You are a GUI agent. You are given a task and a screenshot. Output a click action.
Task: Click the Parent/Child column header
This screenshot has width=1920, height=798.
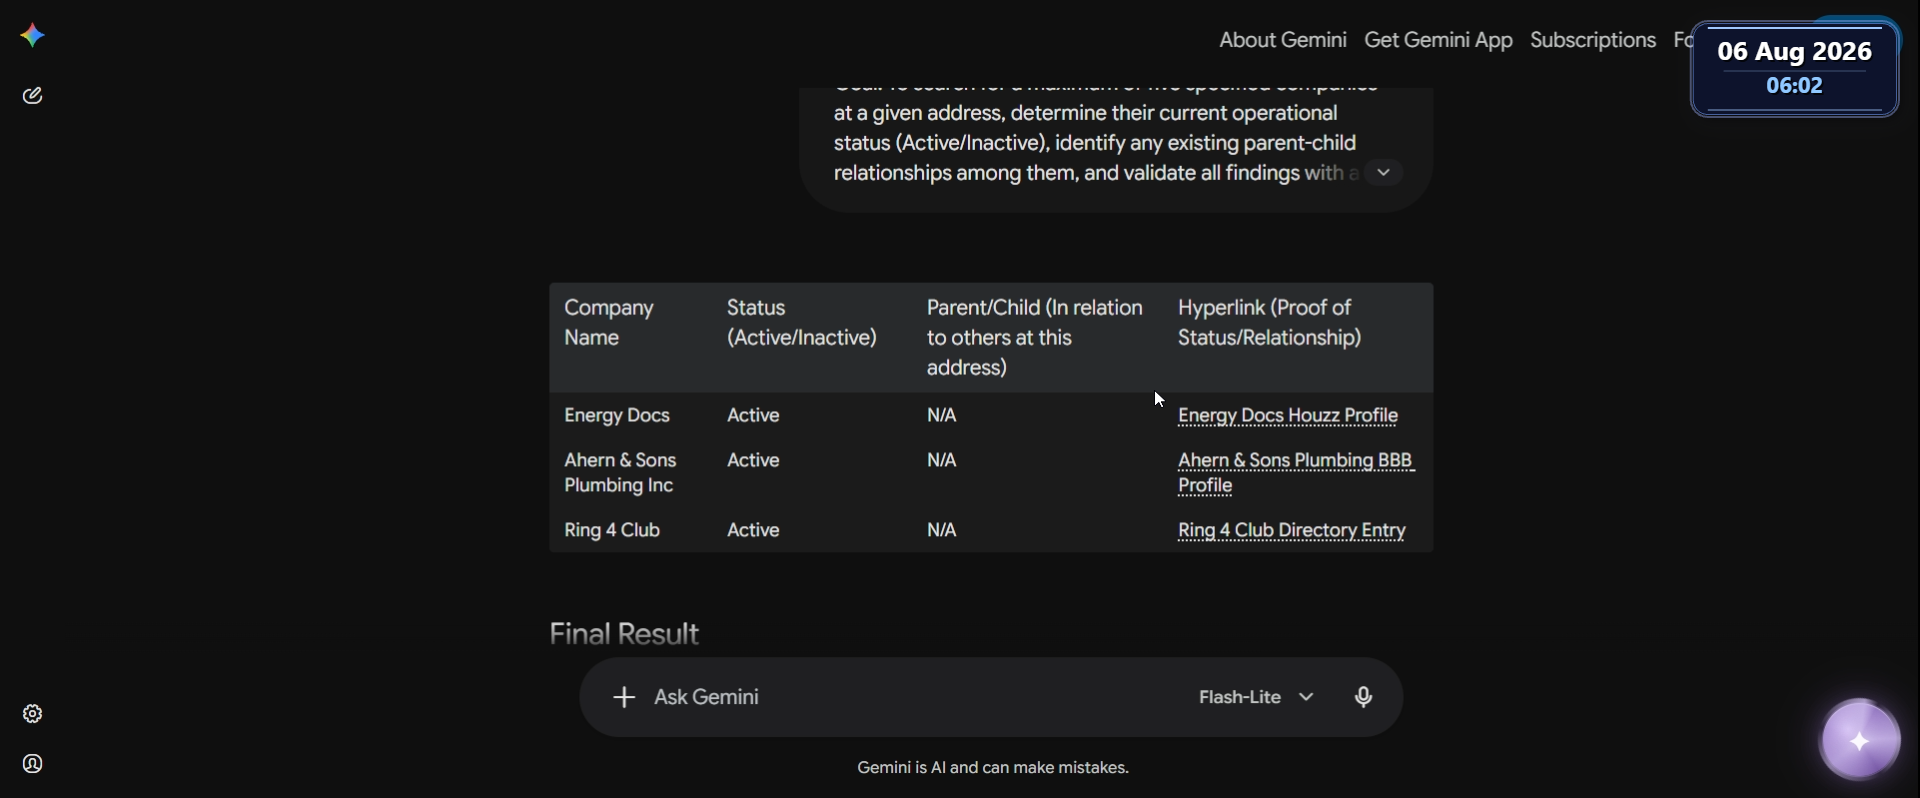1035,338
